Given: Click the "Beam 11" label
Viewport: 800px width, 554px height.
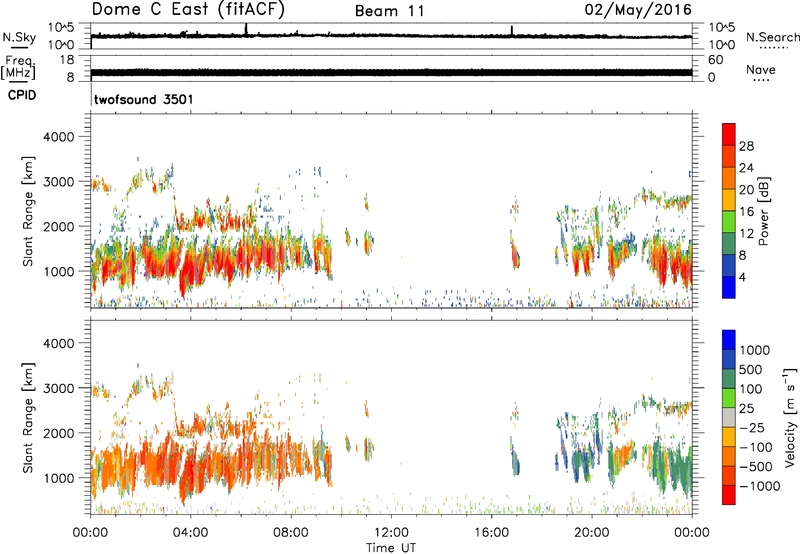Looking at the screenshot, I should (x=390, y=11).
